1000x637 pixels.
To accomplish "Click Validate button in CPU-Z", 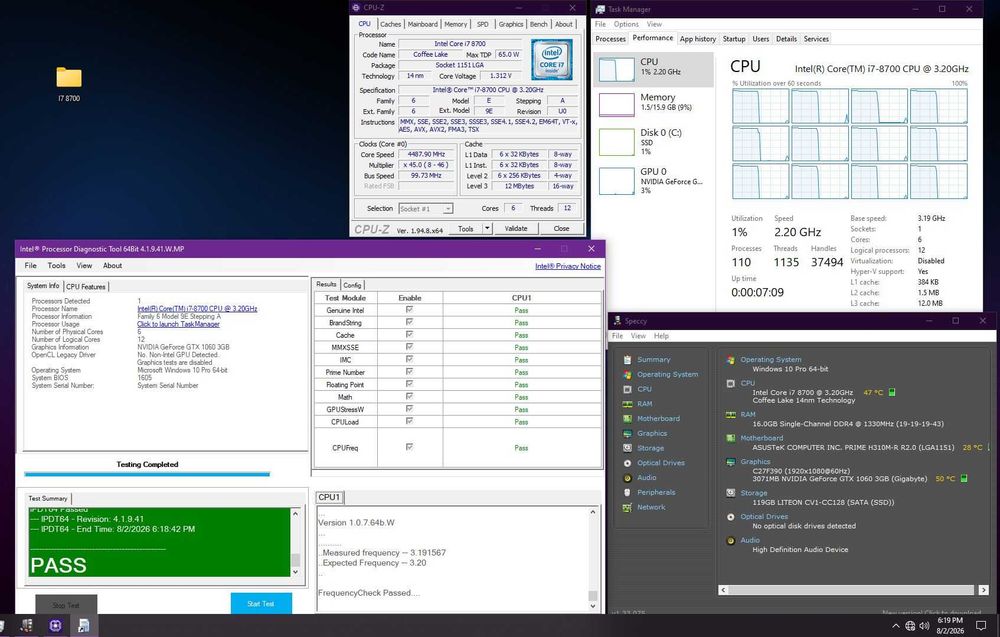I will [516, 228].
